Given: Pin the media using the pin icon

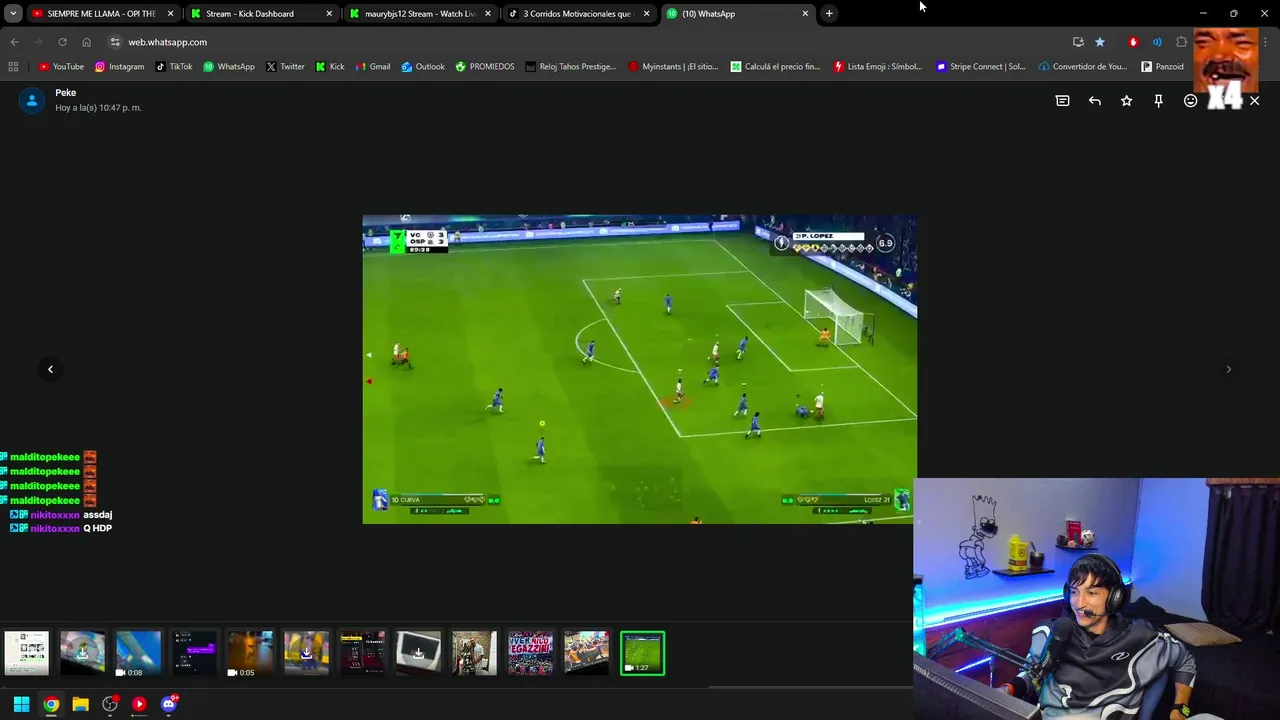Looking at the screenshot, I should 1159,101.
